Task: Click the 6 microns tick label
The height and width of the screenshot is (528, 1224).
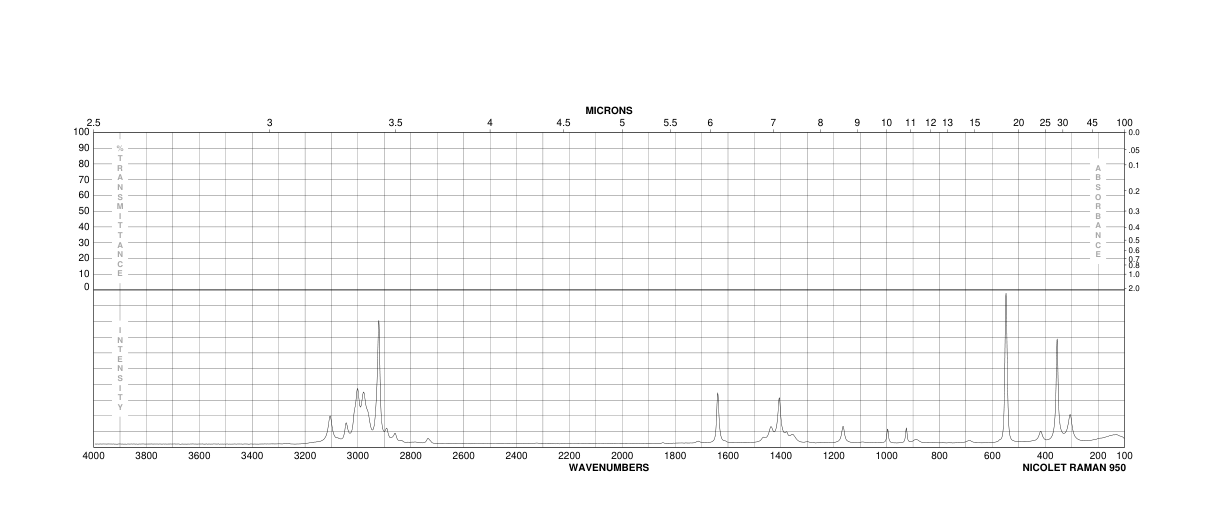Action: [x=710, y=123]
